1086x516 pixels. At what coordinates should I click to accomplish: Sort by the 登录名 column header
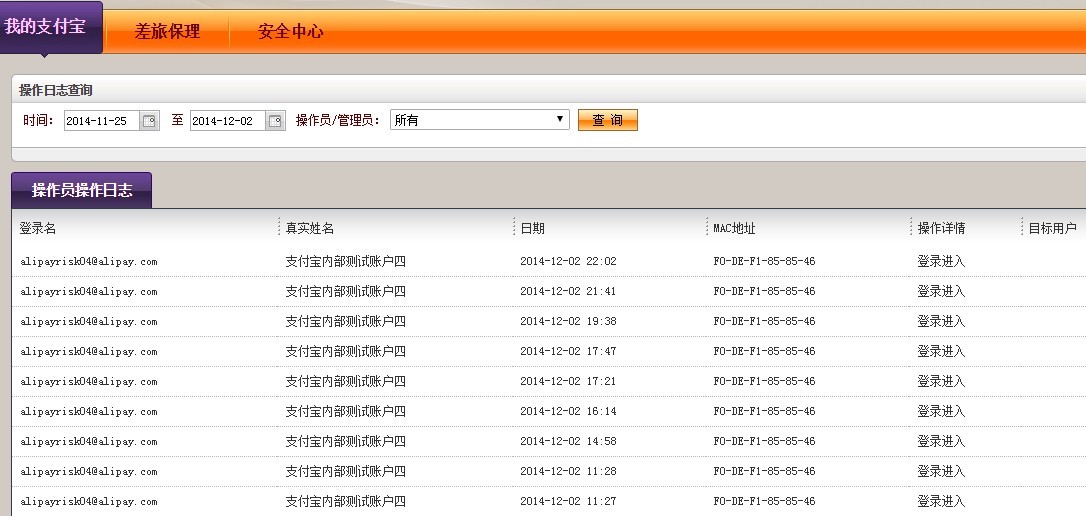[x=38, y=228]
